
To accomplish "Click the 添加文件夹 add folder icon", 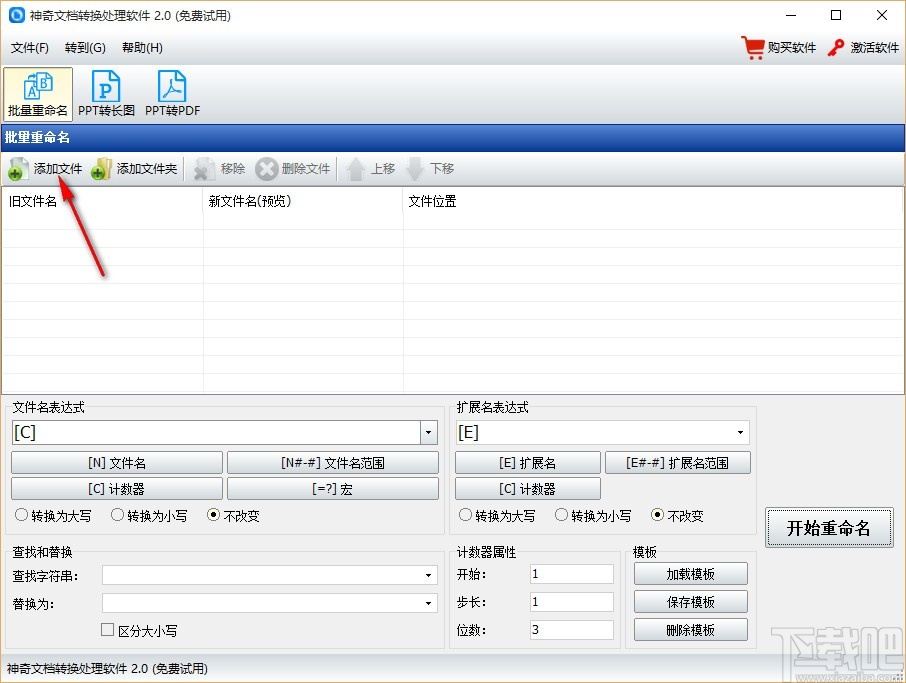I will [x=101, y=169].
